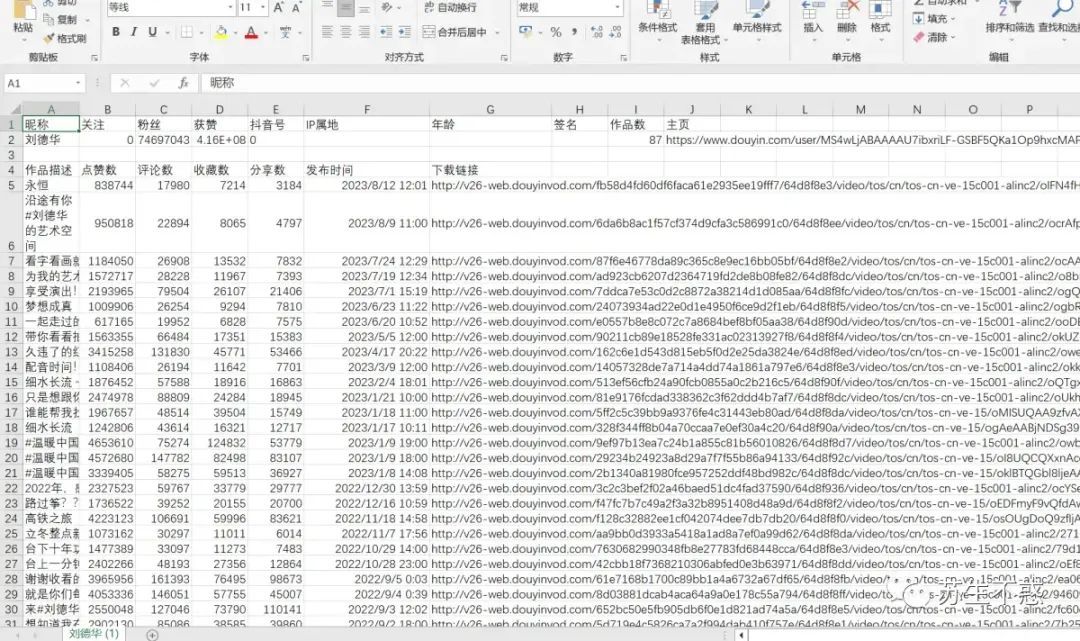1080x641 pixels.
Task: Click the formula bar containing 昵称
Action: pos(641,83)
